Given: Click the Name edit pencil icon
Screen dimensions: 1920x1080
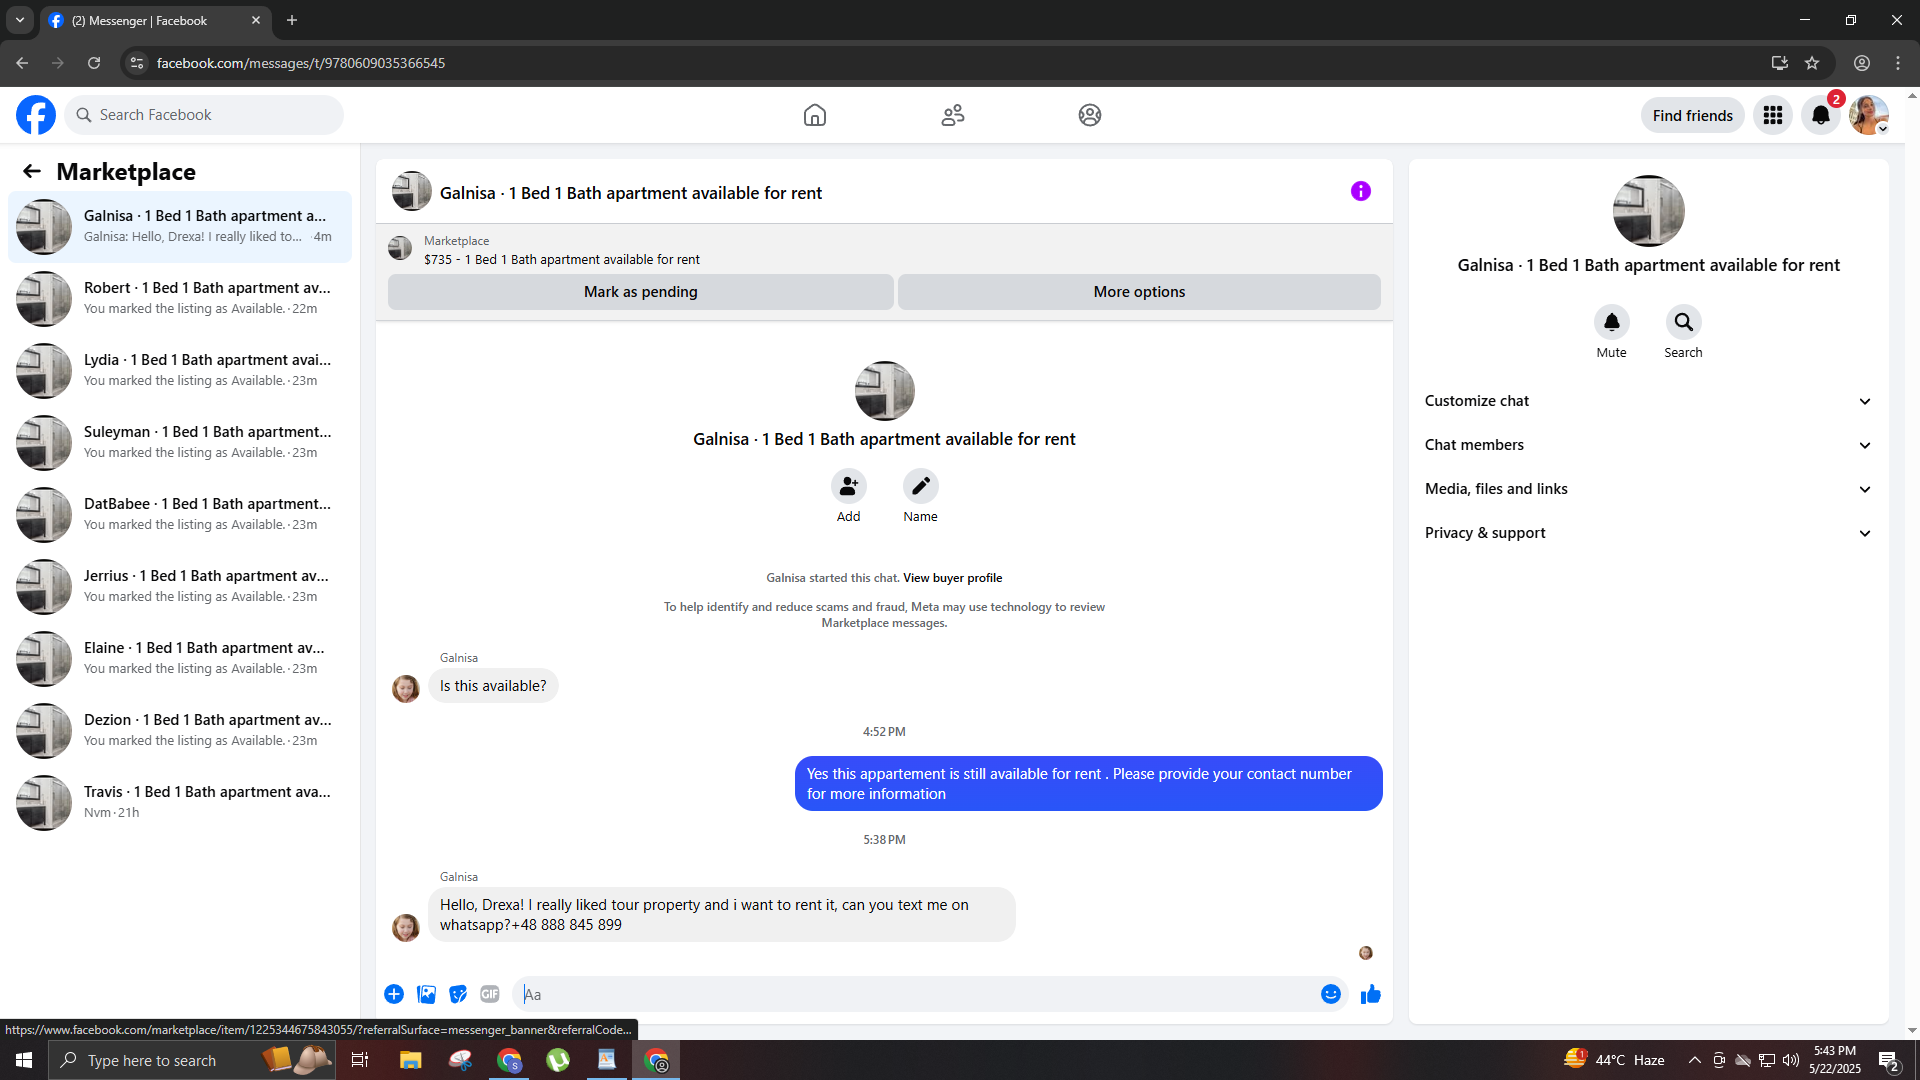Looking at the screenshot, I should pos(921,486).
